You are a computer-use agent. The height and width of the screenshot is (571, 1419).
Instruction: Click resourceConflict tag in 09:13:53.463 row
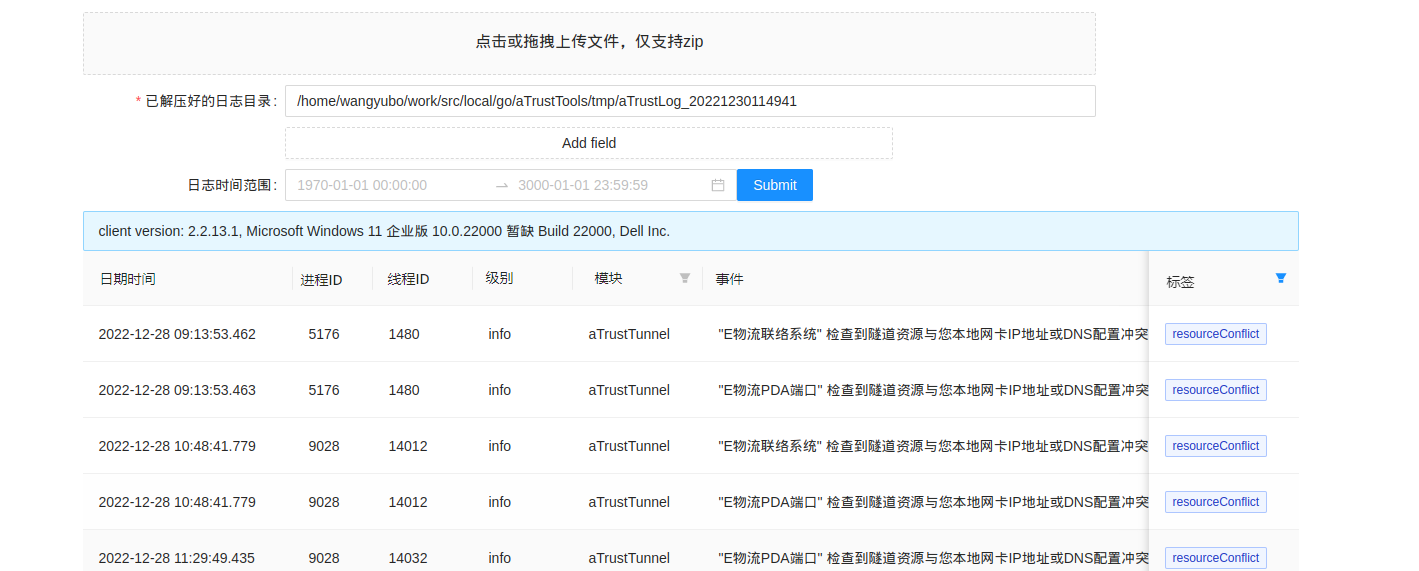click(x=1215, y=390)
